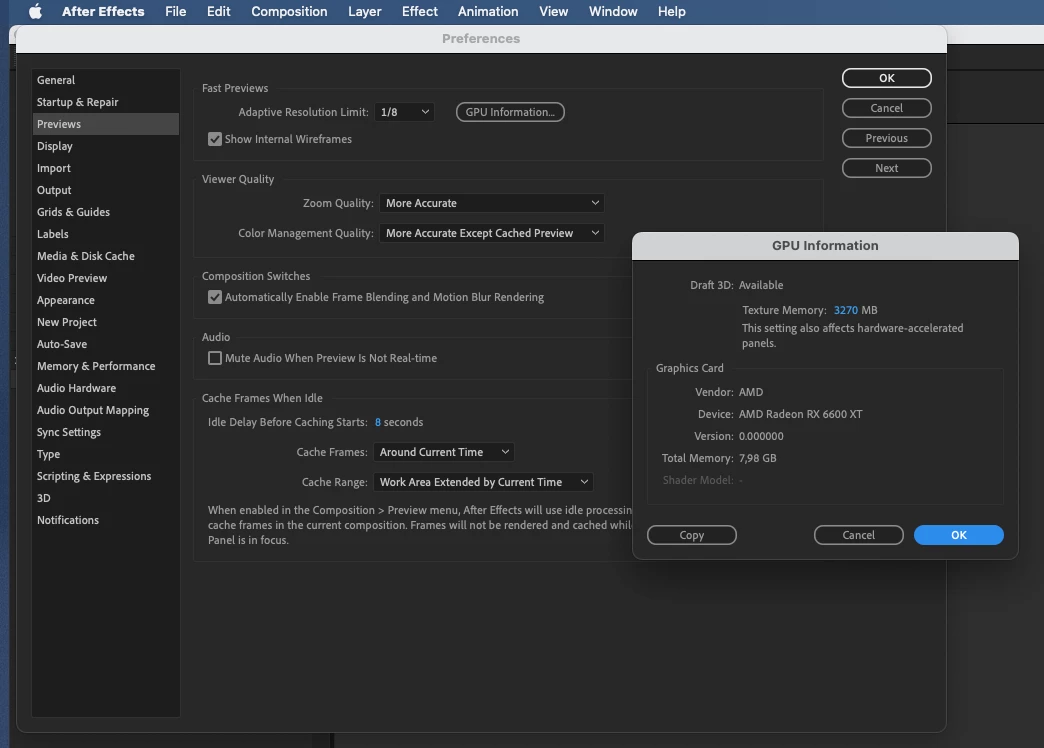This screenshot has height=748, width=1044.
Task: Click Copy in GPU Information dialog
Action: [x=691, y=535]
